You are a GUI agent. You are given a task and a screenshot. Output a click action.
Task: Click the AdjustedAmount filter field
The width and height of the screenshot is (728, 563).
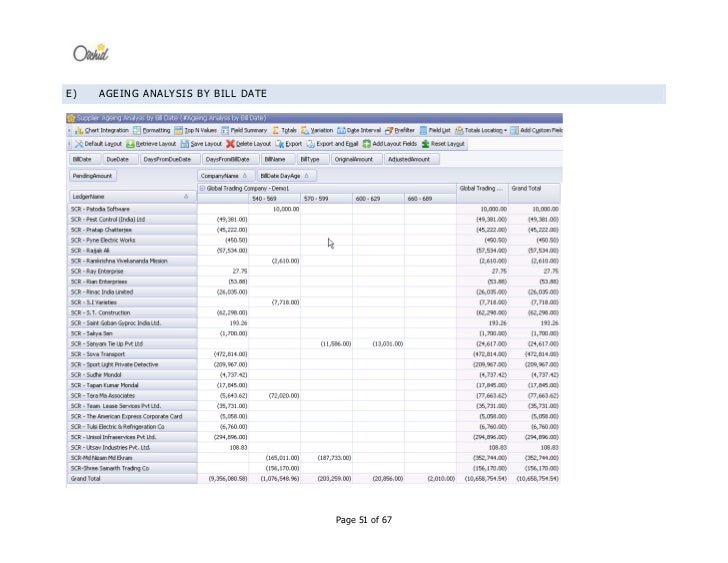pos(411,159)
